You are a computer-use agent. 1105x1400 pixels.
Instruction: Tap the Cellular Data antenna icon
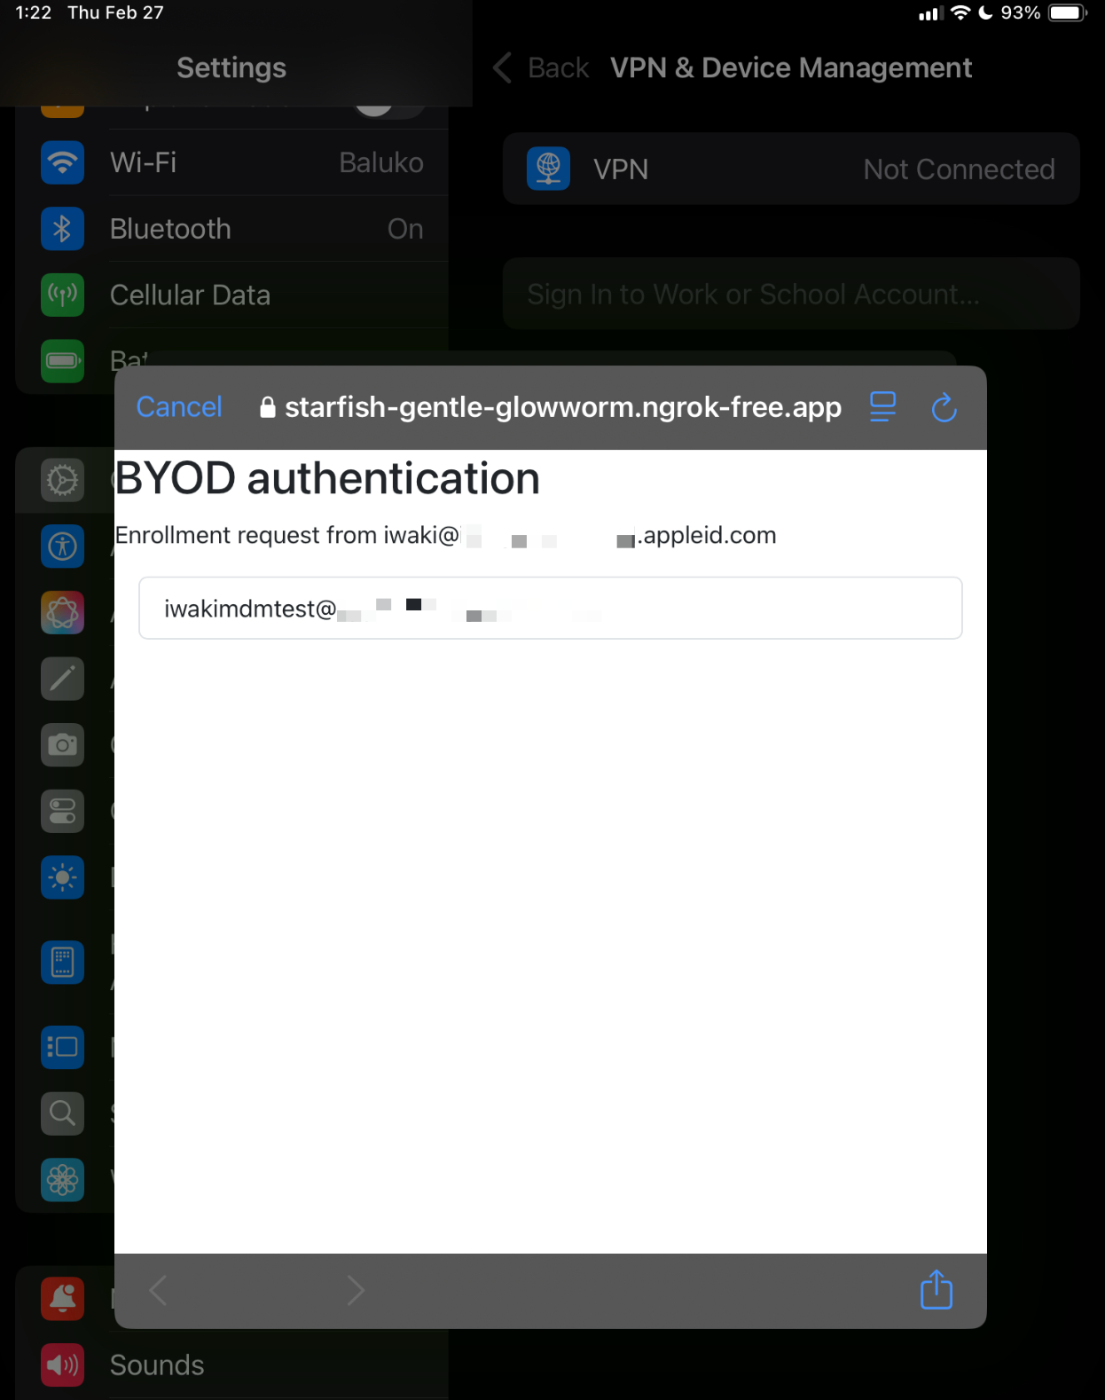click(62, 295)
